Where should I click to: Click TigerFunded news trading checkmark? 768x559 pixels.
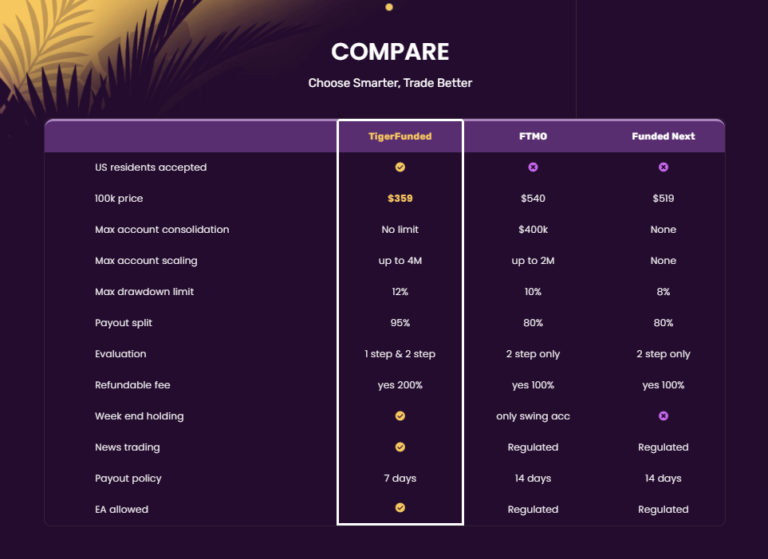tap(400, 447)
